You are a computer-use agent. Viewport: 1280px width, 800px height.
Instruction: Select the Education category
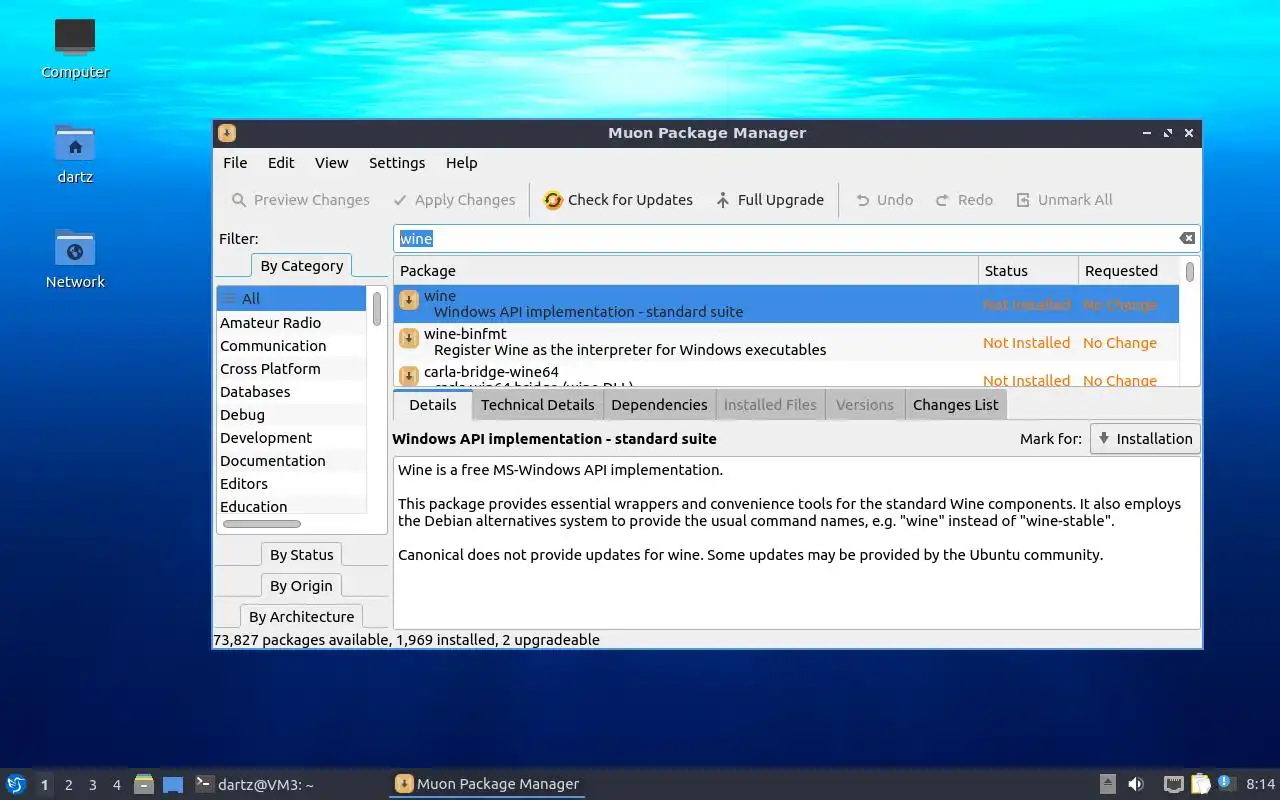point(292,505)
